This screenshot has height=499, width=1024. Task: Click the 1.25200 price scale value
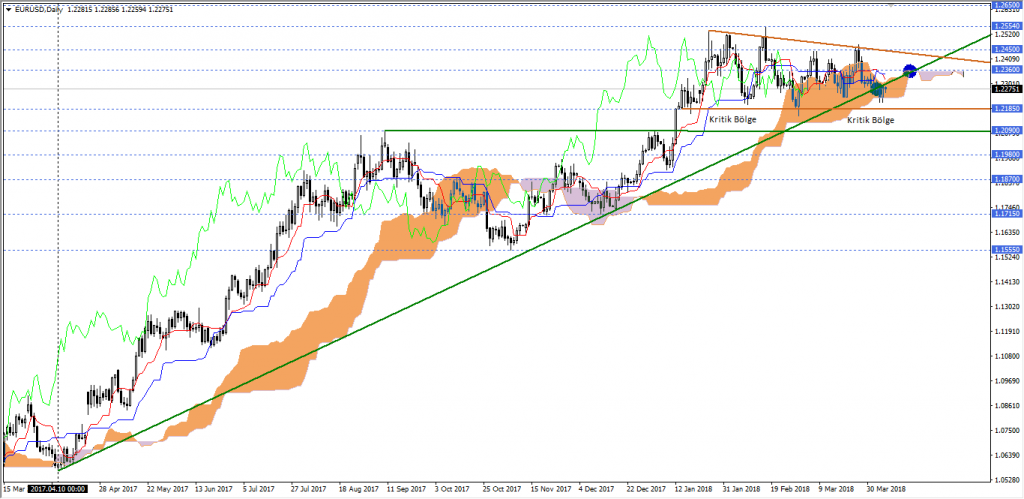1006,34
